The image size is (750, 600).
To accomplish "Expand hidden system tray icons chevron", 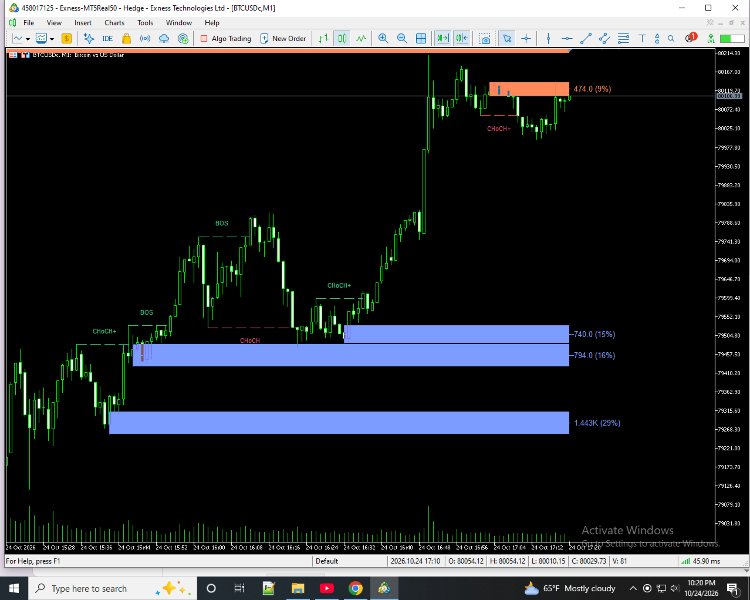I will (633, 588).
